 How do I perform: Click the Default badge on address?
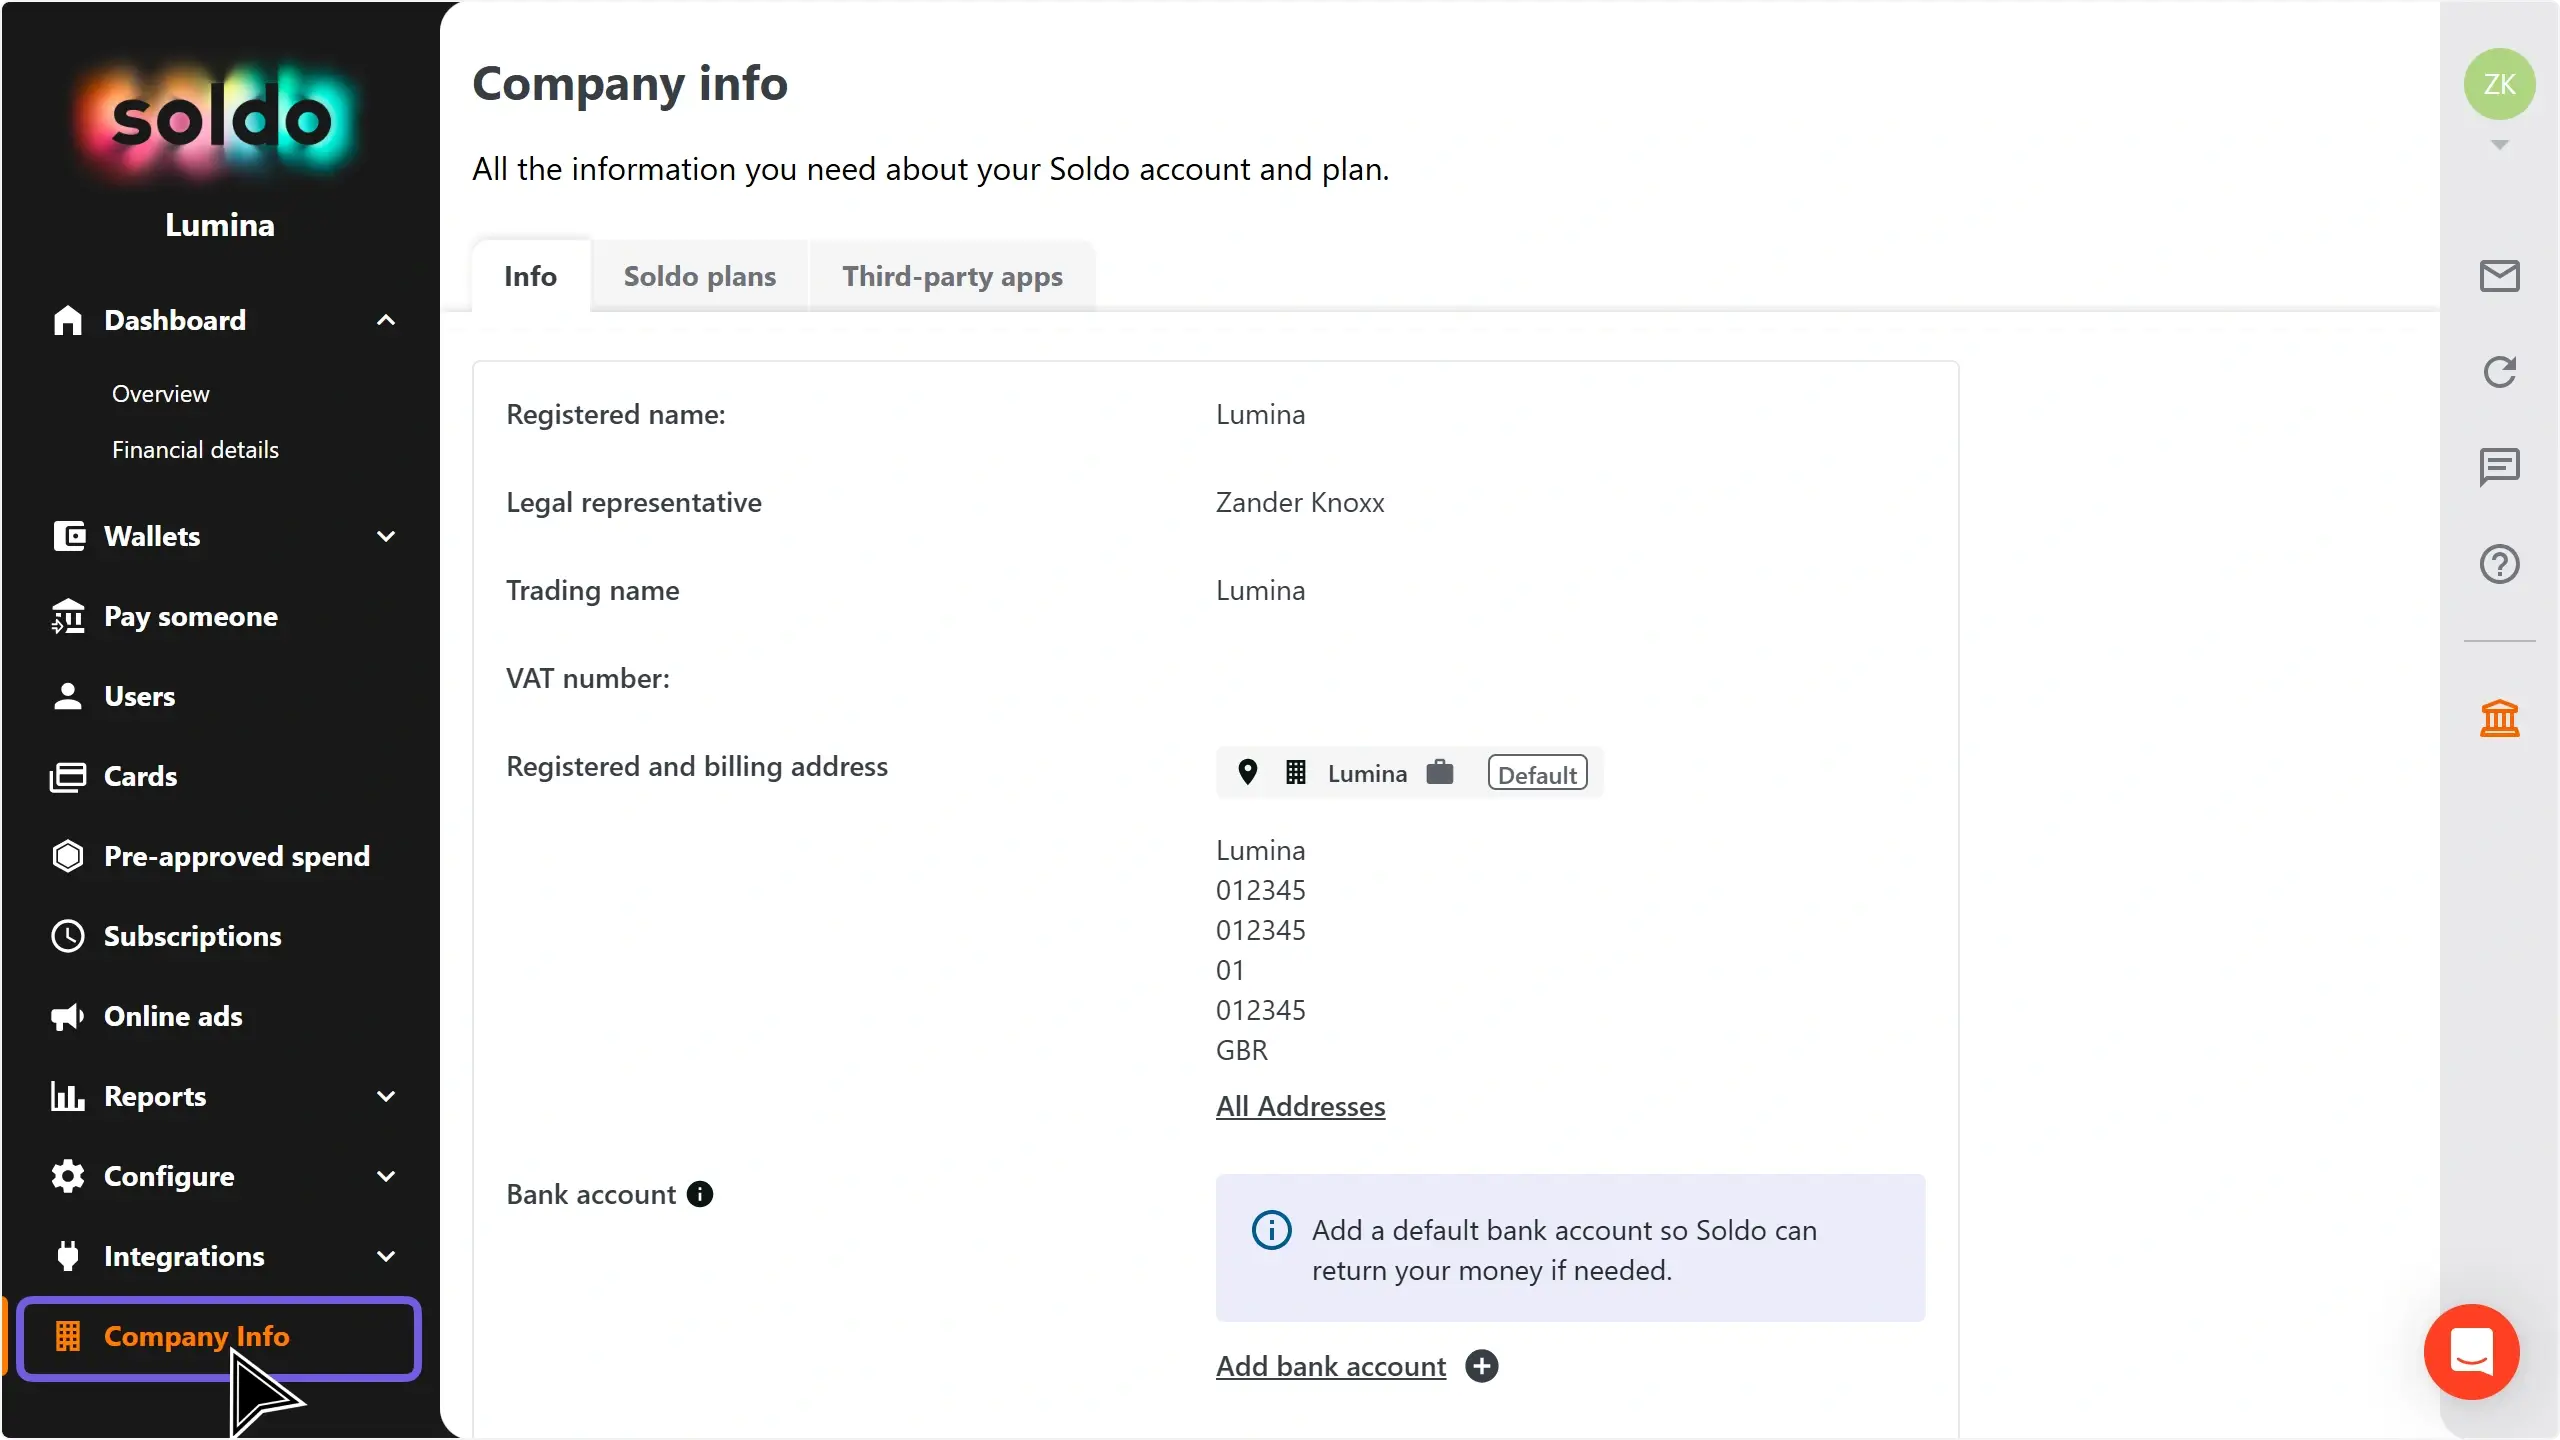[1537, 773]
